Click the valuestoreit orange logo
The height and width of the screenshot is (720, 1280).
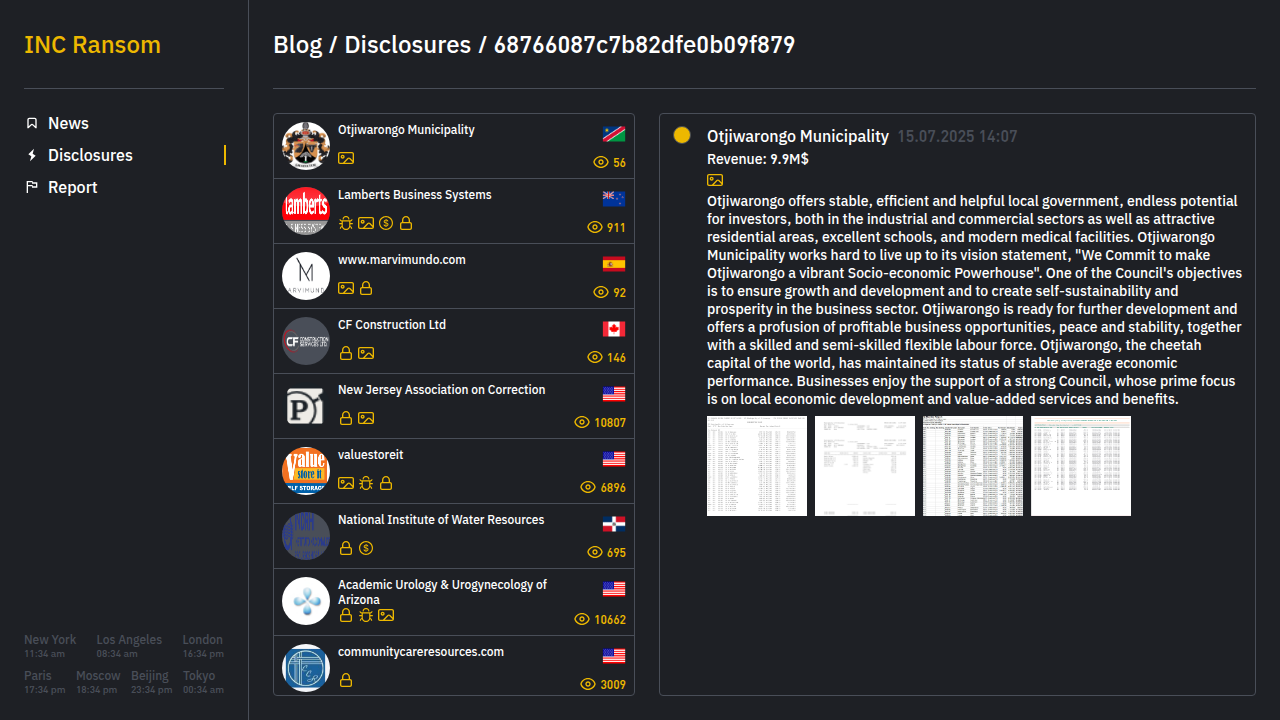[306, 471]
